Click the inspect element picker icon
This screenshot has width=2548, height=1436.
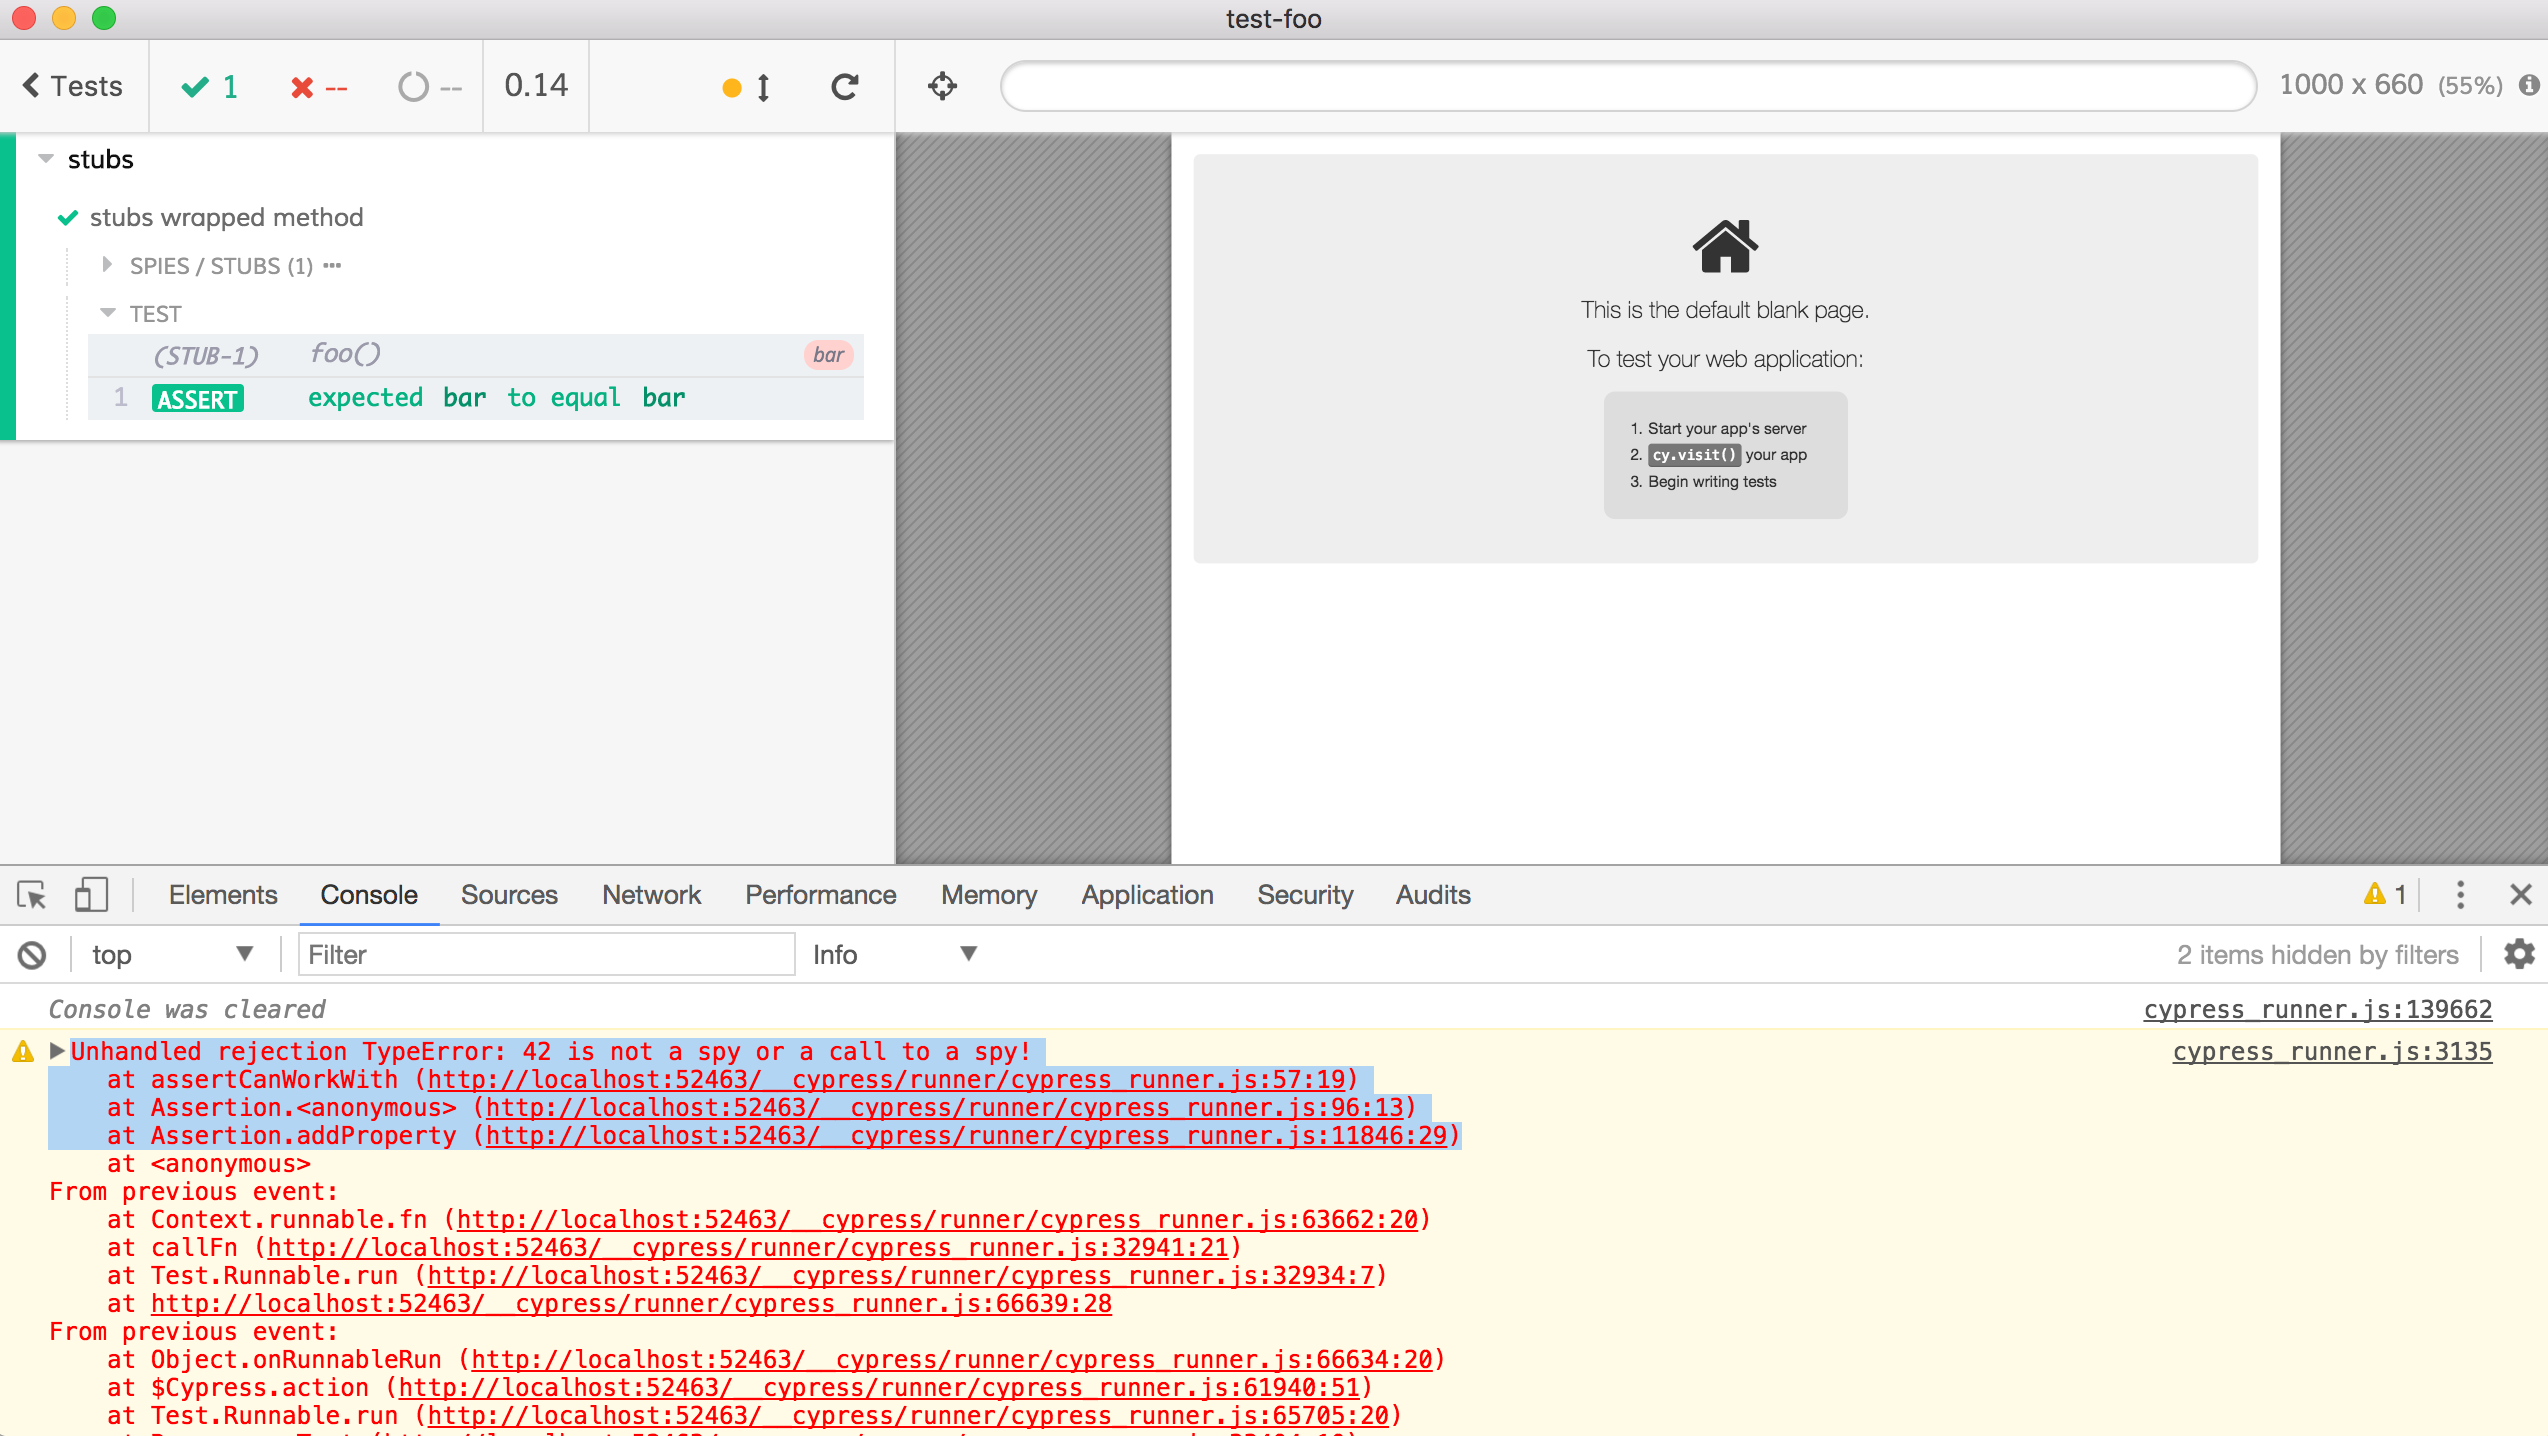[x=32, y=895]
